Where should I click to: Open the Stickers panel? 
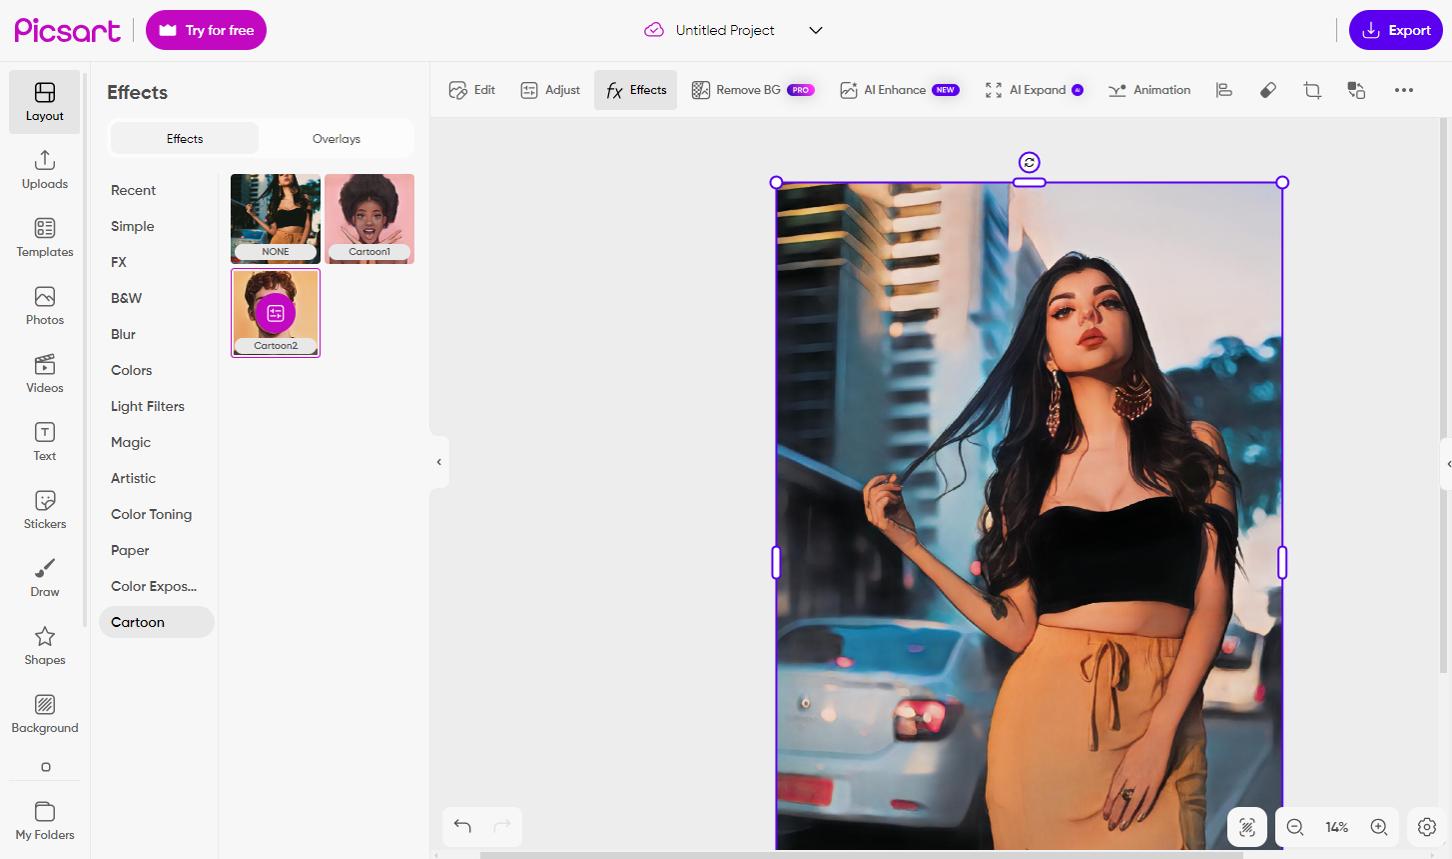(44, 509)
